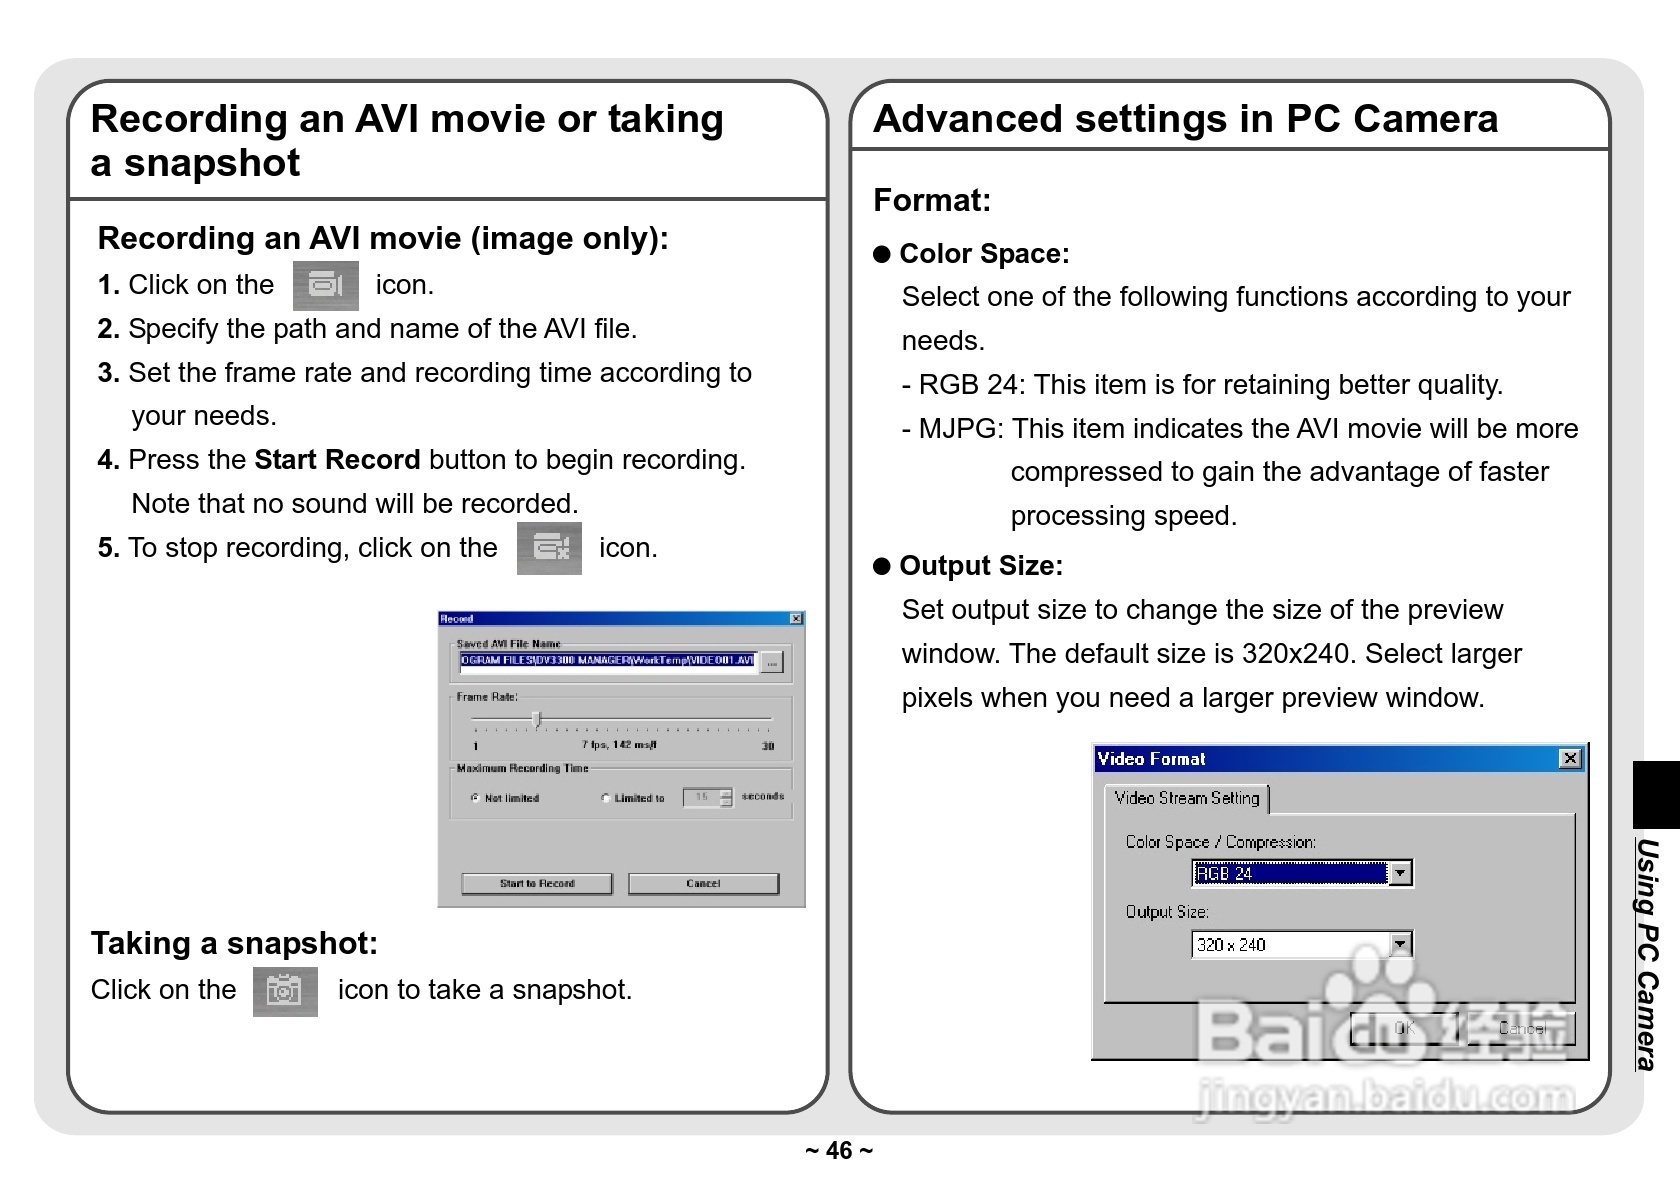Click the snapshot camera icon
Image resolution: width=1680 pixels, height=1192 pixels.
pos(285,991)
